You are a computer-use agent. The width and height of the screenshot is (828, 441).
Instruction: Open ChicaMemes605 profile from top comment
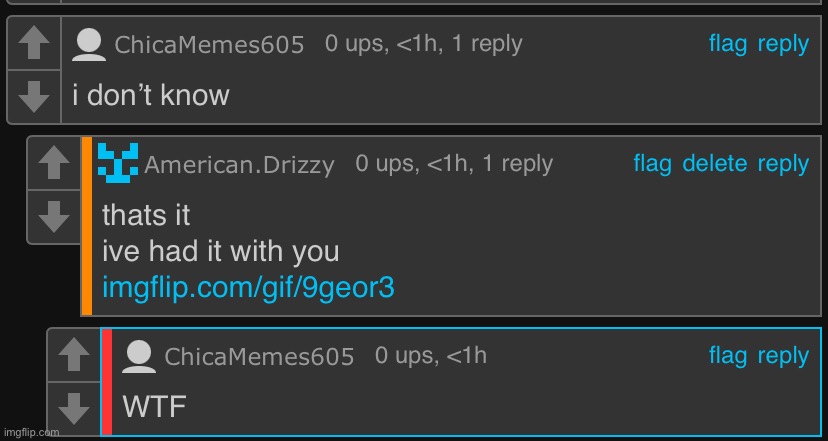click(x=209, y=45)
